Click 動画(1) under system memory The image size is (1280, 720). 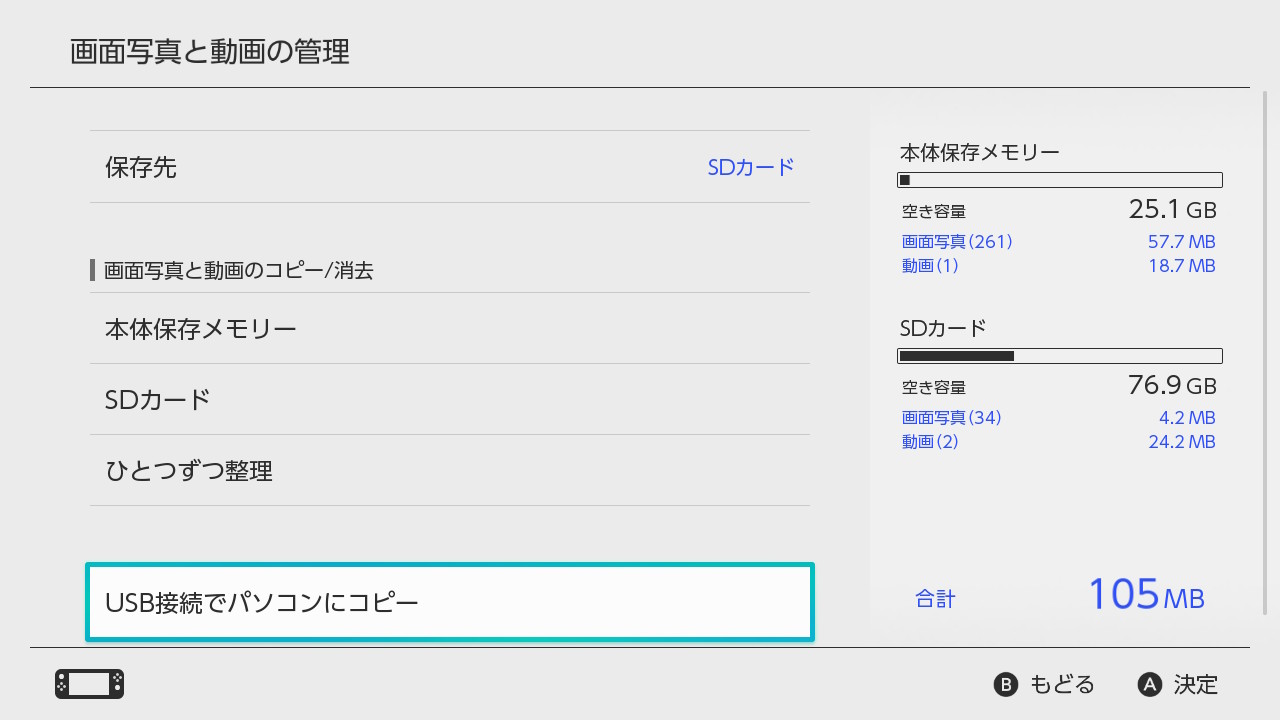[930, 265]
